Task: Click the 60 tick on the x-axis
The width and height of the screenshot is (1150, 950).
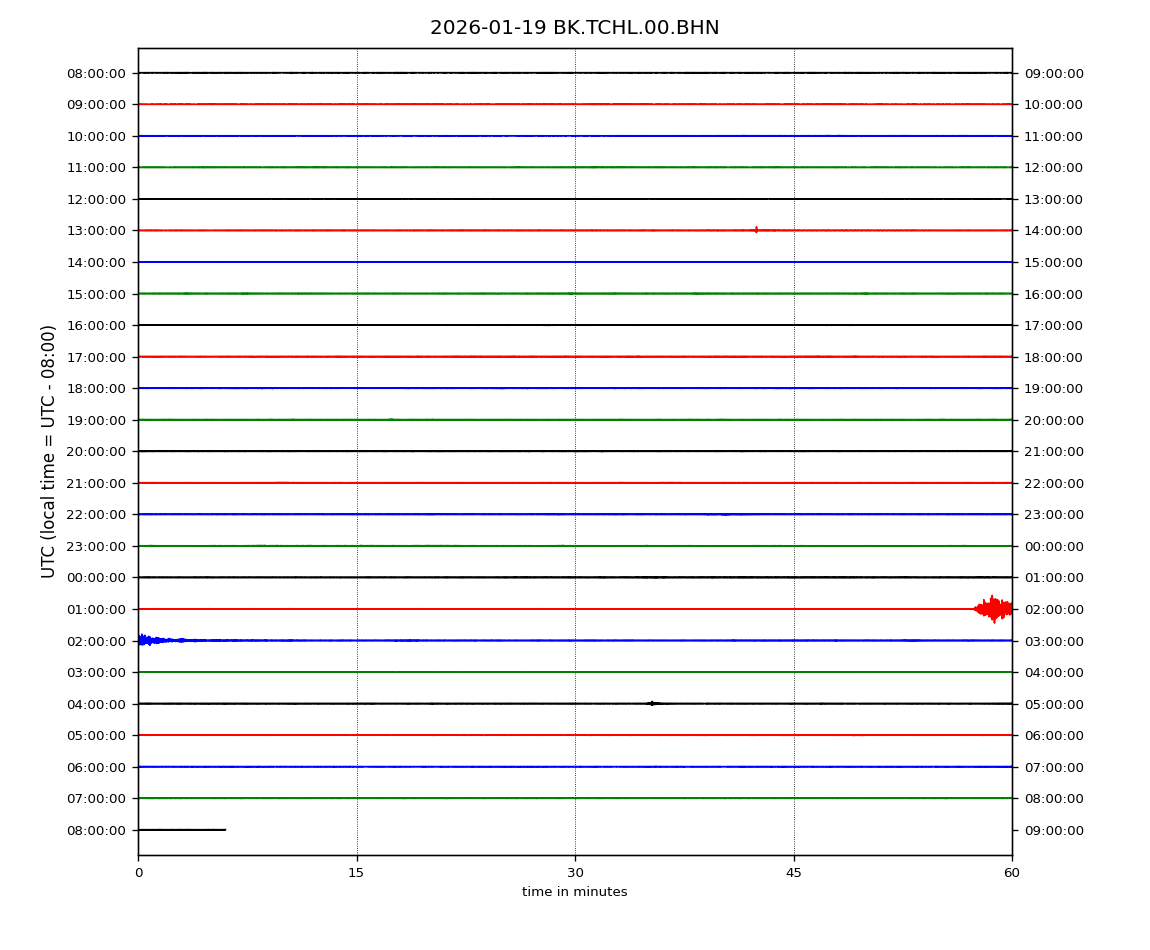Action: [x=1012, y=873]
